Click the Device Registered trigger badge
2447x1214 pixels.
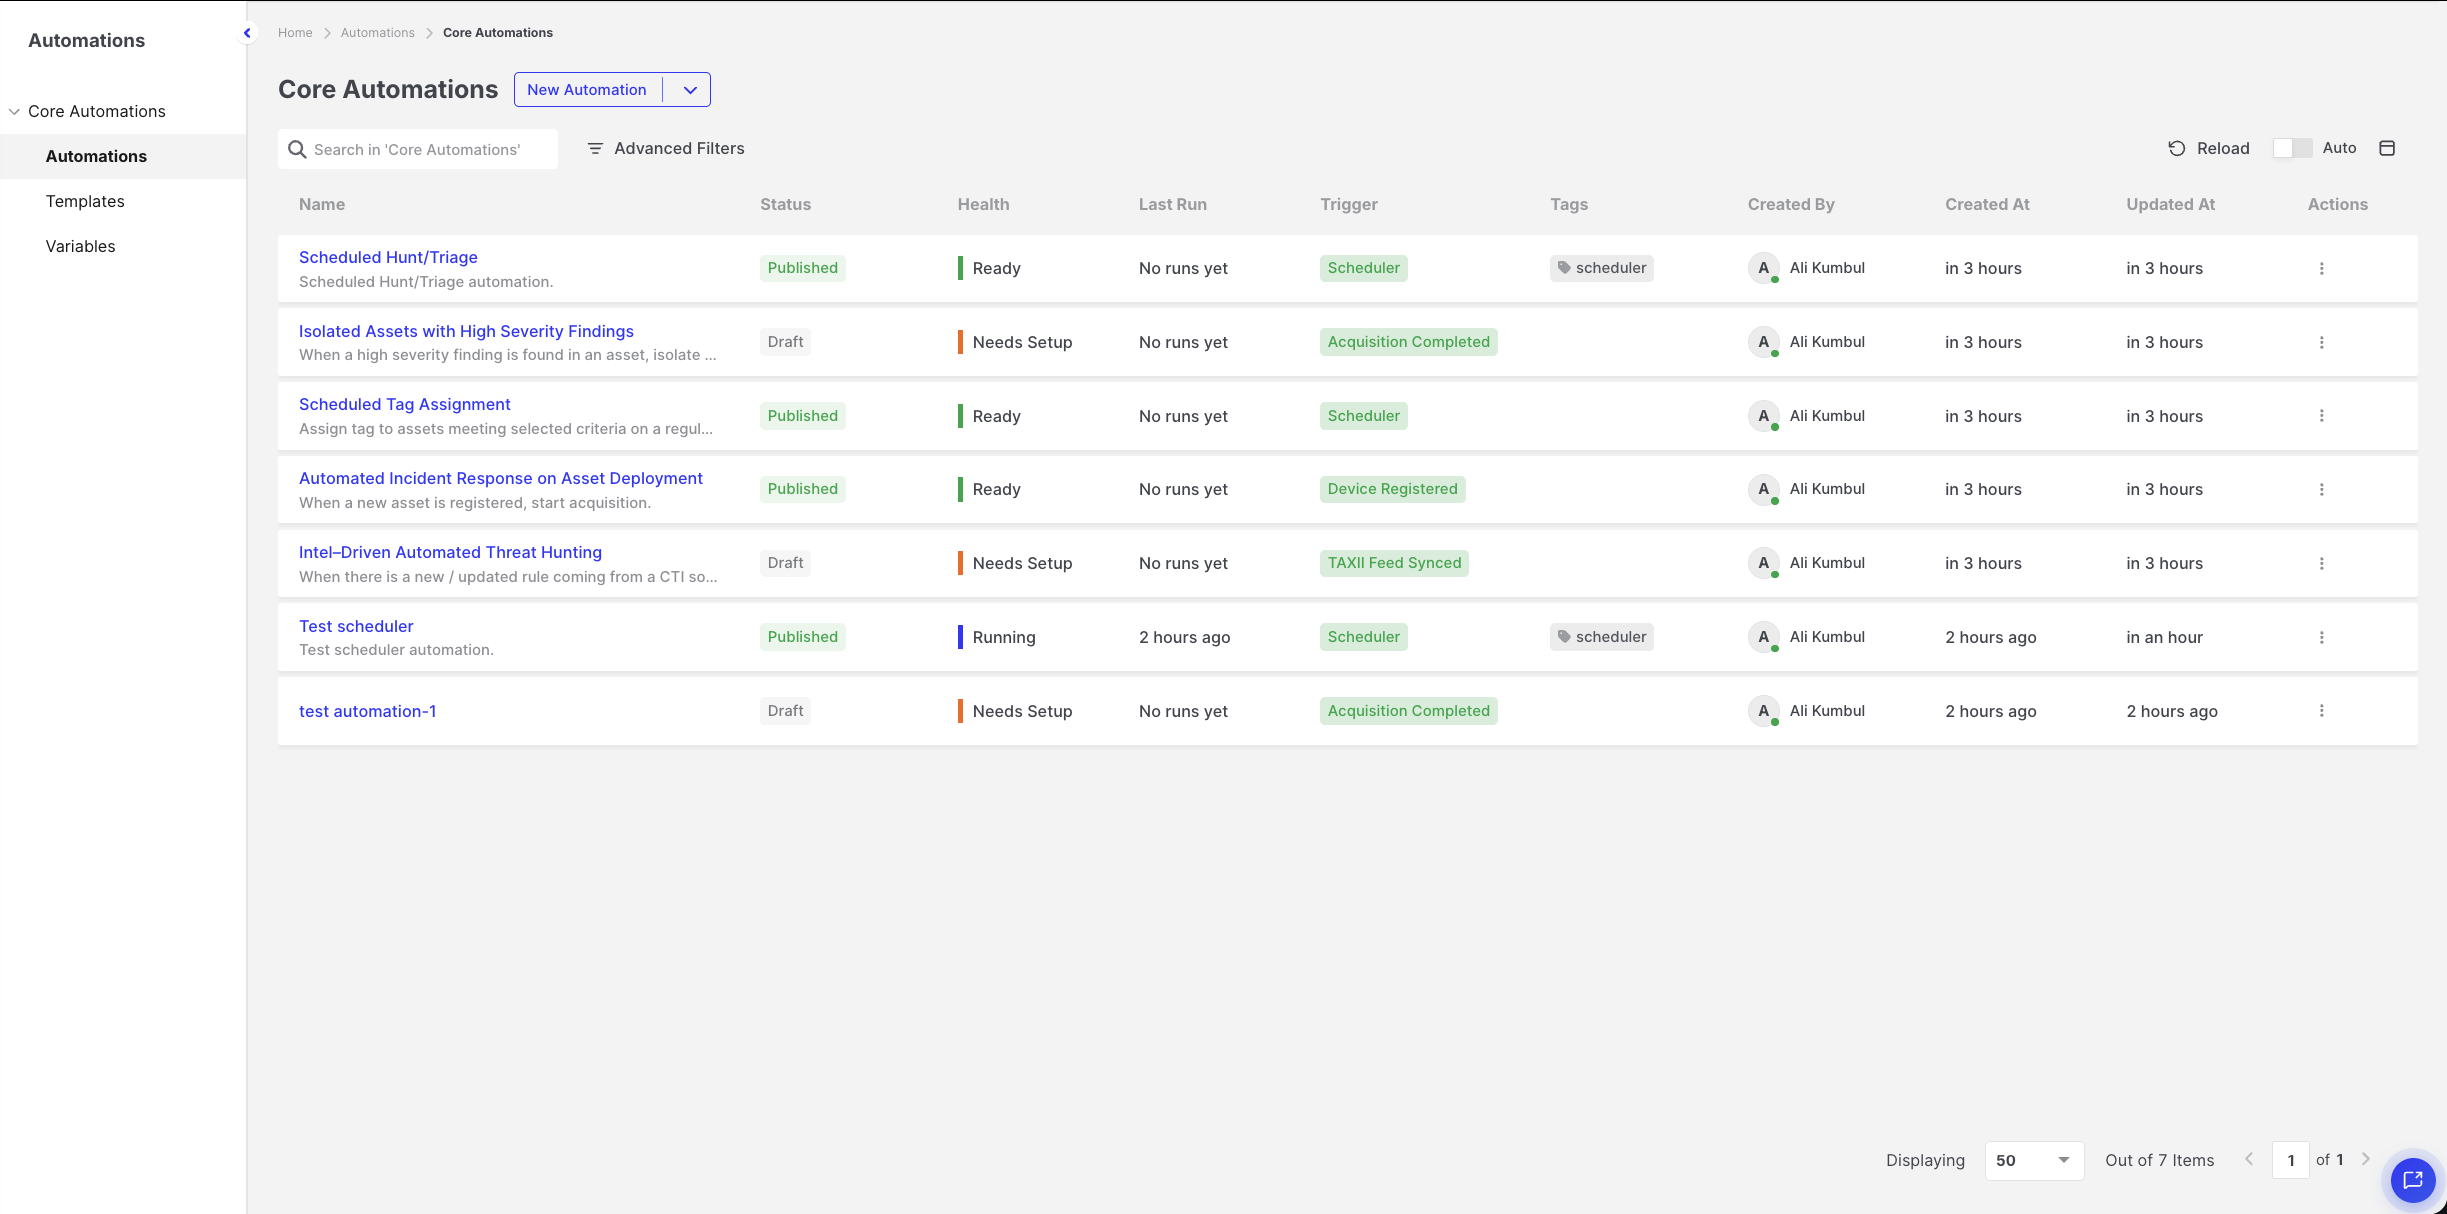1392,489
